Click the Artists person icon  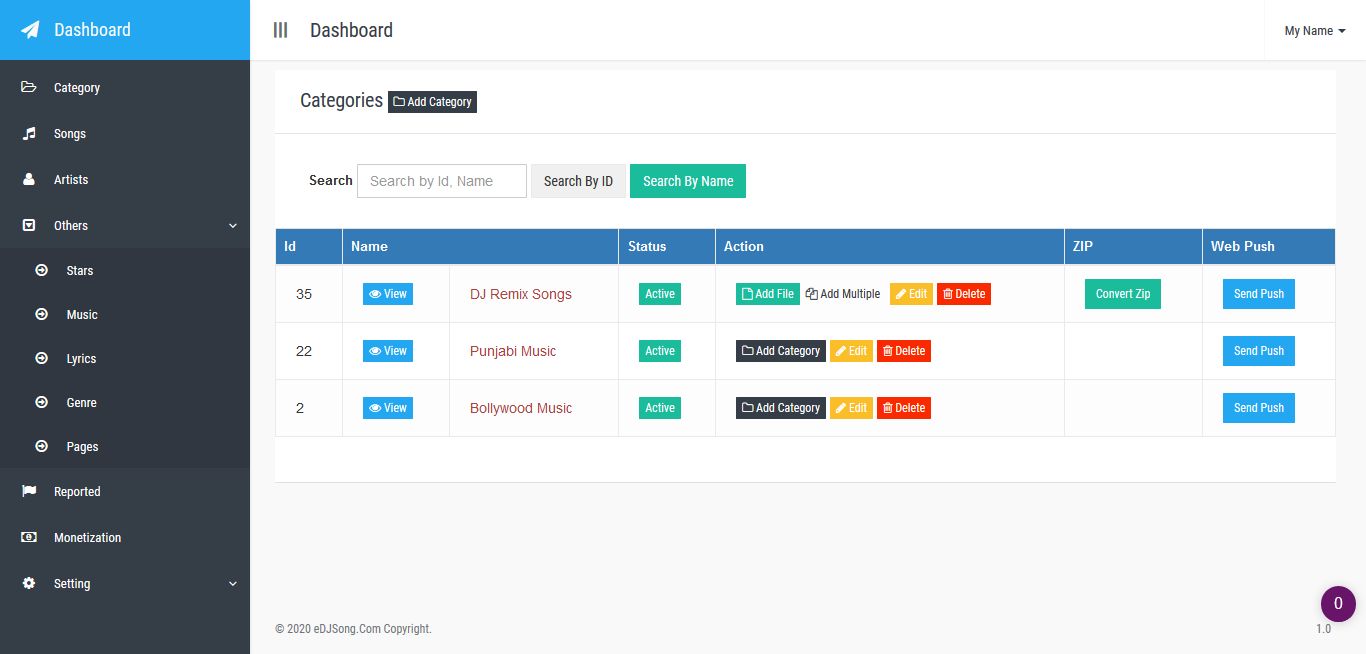(29, 179)
